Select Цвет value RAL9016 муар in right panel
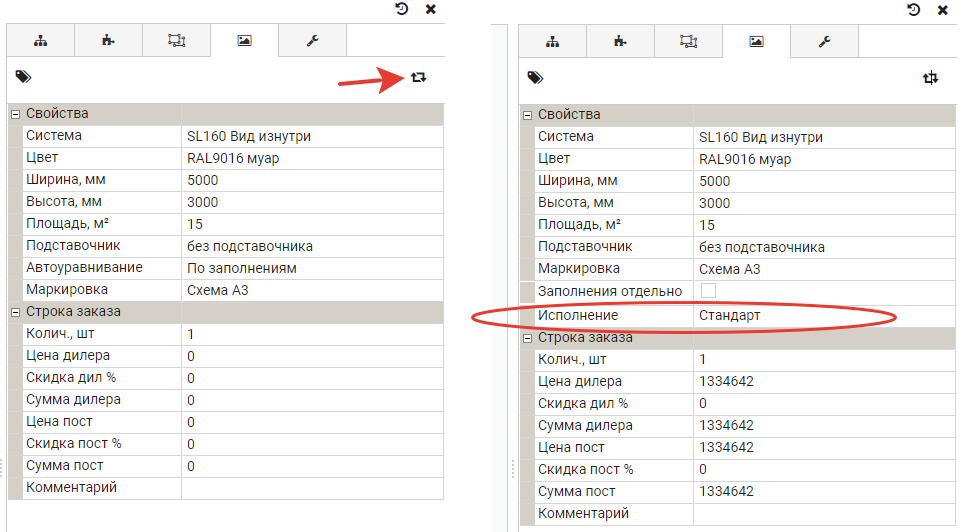This screenshot has height=532, width=962. click(x=825, y=159)
